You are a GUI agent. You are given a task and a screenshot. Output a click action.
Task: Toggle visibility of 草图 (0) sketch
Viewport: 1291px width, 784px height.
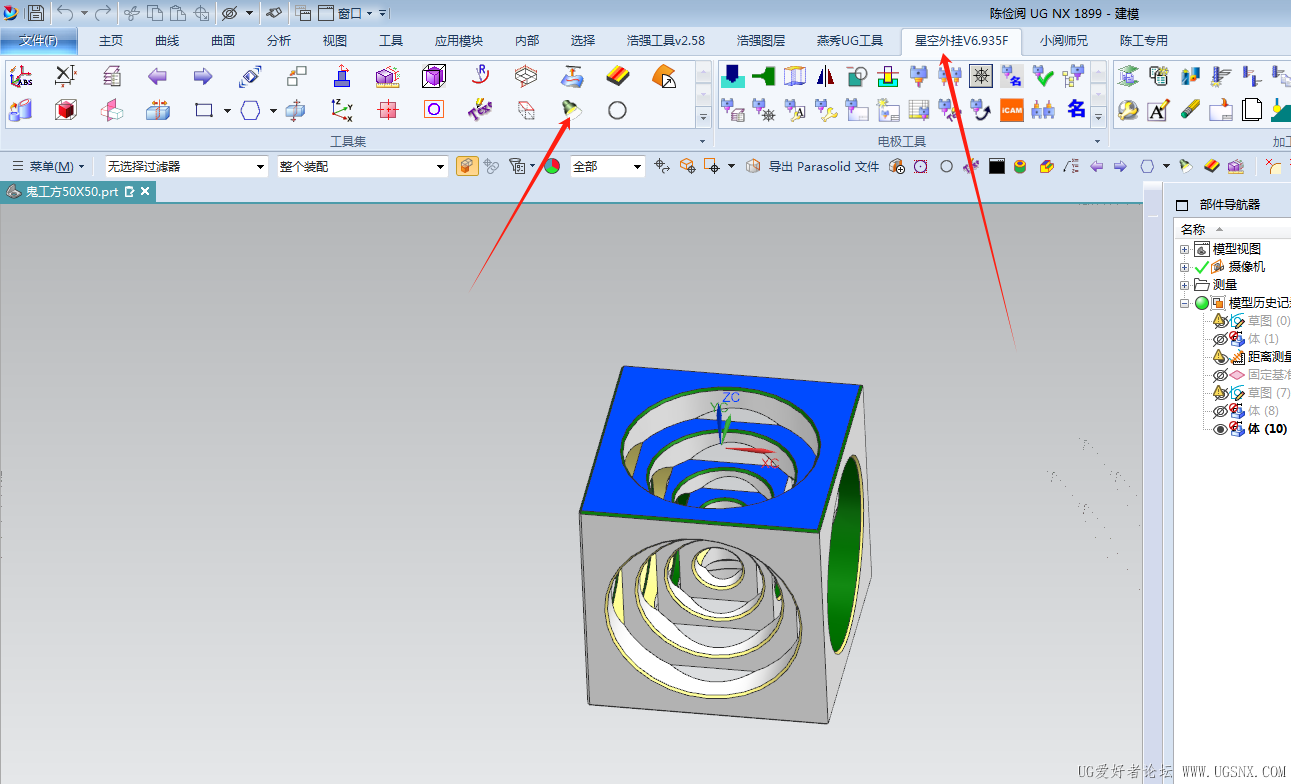tap(1220, 321)
